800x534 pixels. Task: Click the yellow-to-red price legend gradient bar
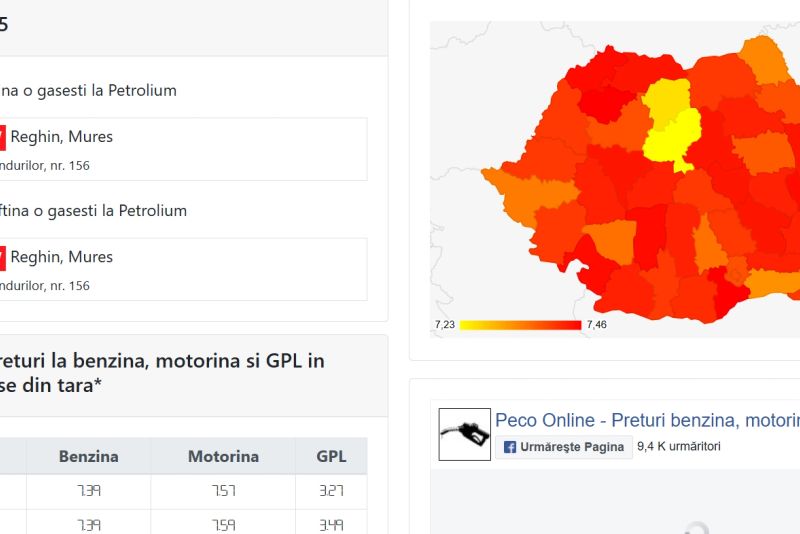click(520, 324)
